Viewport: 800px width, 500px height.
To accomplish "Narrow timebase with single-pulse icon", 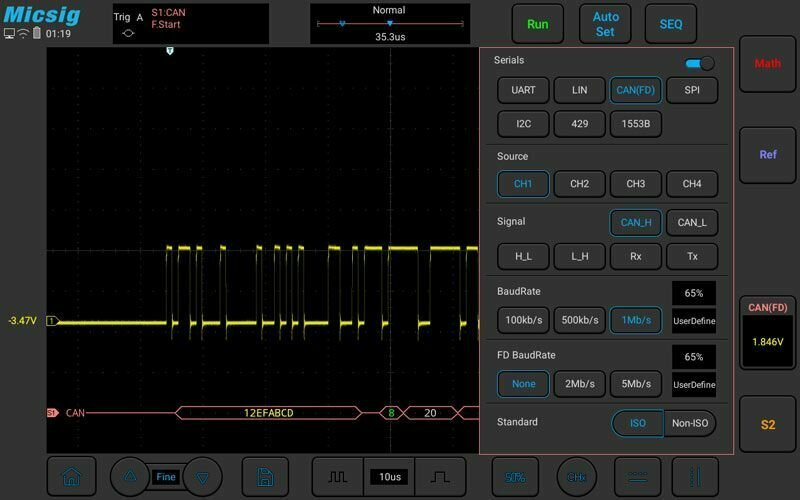I will click(440, 477).
